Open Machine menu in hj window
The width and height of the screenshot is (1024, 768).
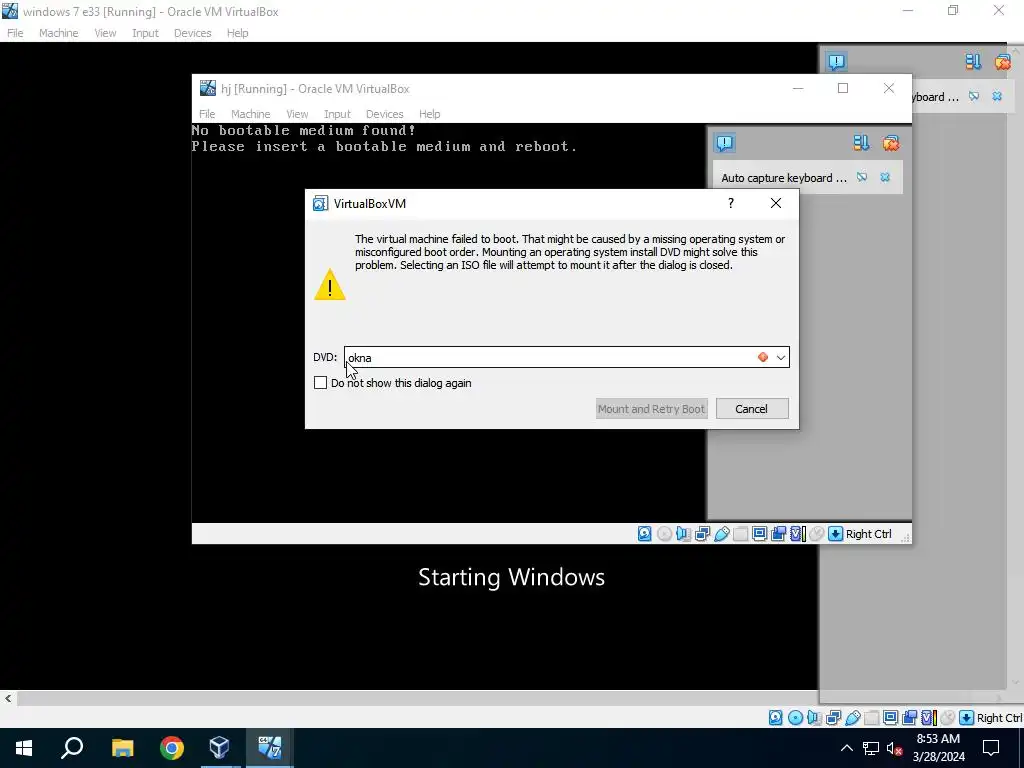(x=250, y=114)
